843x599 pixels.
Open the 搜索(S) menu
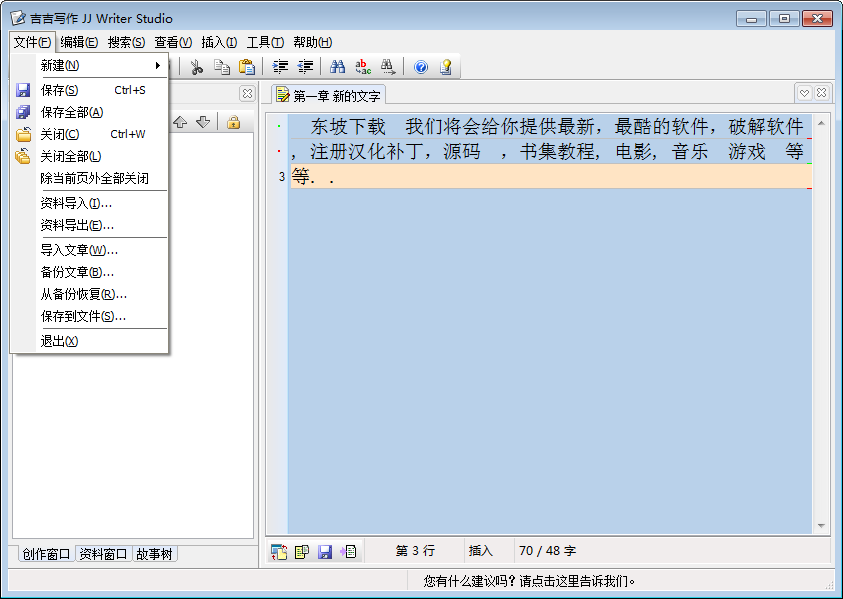tap(126, 42)
